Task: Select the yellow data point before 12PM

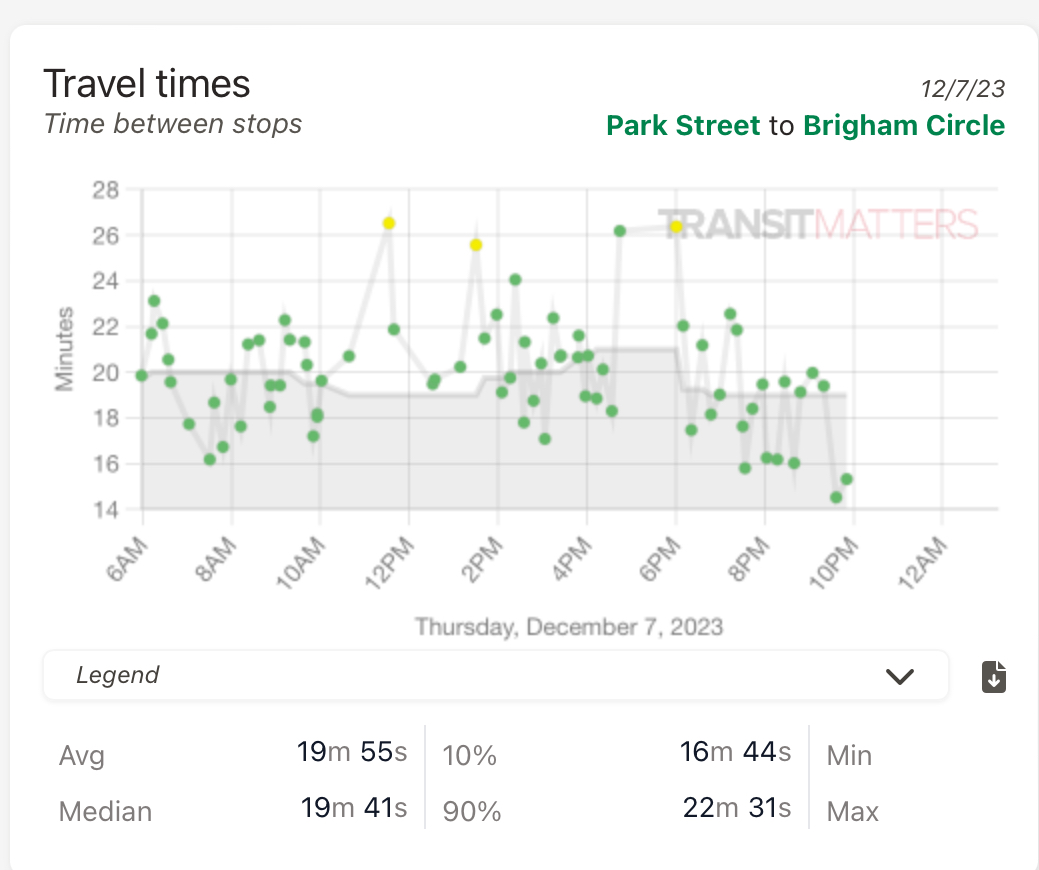Action: [389, 223]
